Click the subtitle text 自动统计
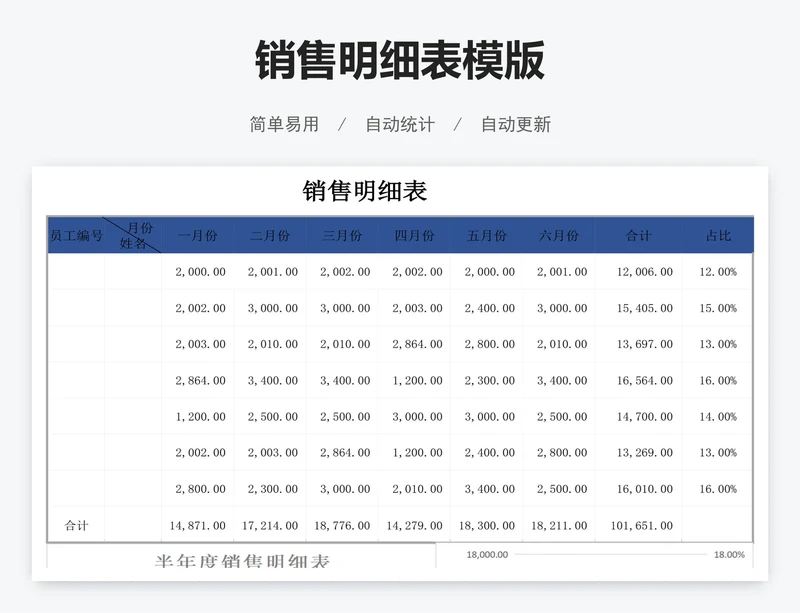Image resolution: width=800 pixels, height=613 pixels. 400,125
